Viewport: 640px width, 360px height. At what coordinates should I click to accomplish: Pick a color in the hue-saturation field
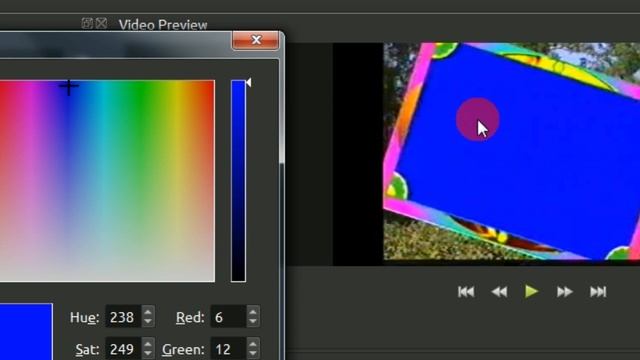click(x=107, y=181)
